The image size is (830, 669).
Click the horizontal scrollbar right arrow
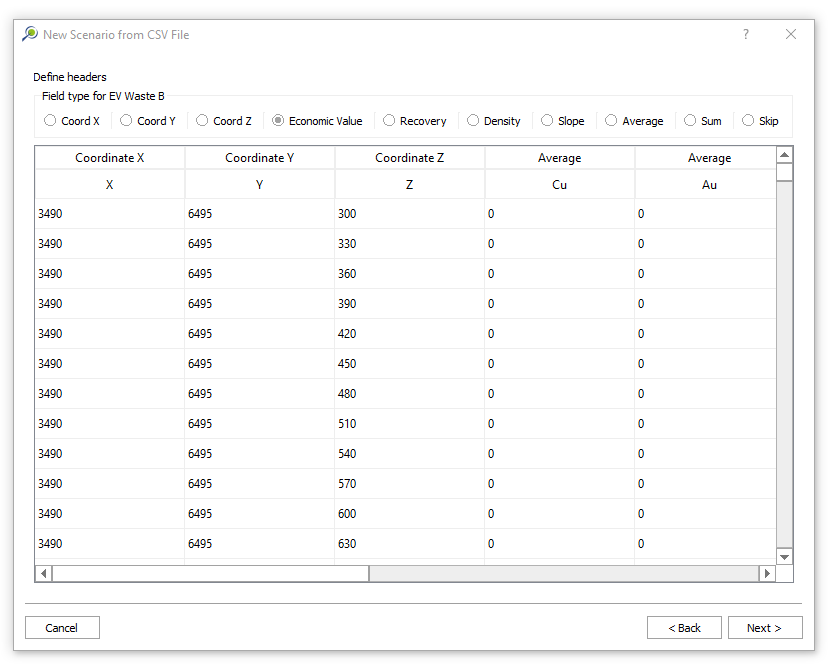[767, 573]
